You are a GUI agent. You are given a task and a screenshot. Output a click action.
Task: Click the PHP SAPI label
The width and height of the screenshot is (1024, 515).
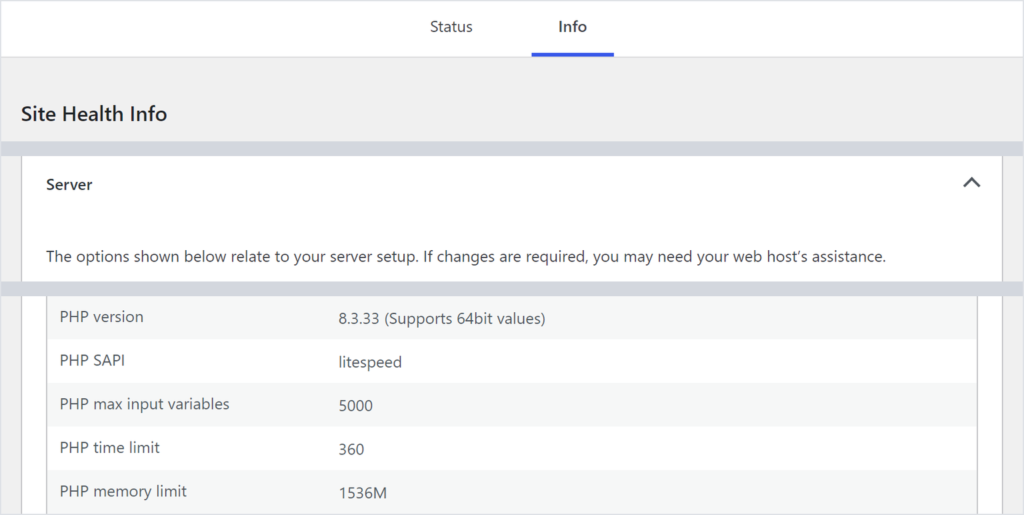(x=92, y=360)
